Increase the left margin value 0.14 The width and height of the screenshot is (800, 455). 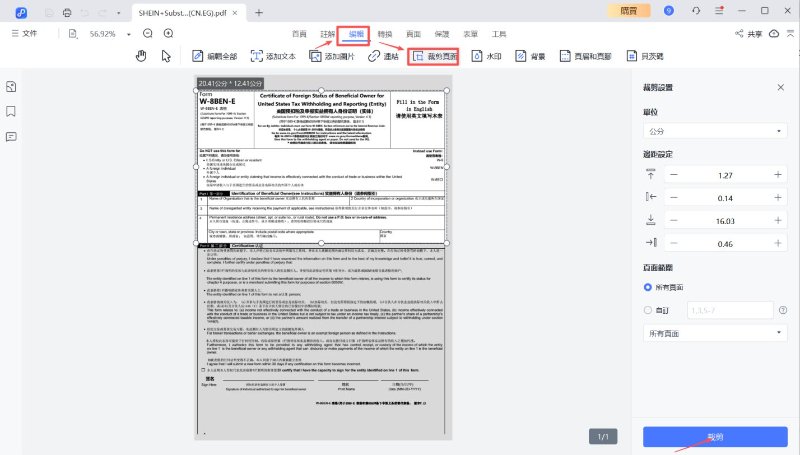tap(778, 198)
